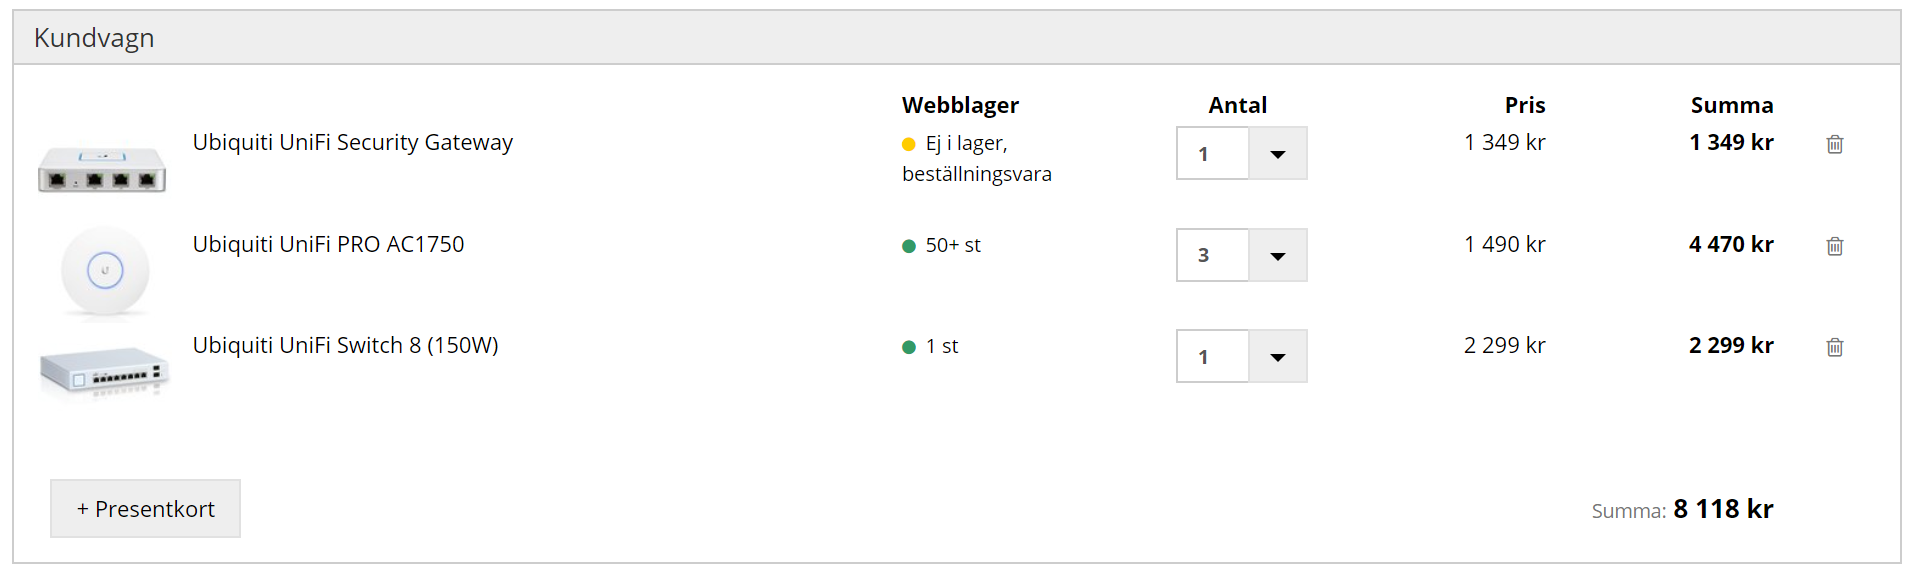The width and height of the screenshot is (1919, 583).
Task: Open Ubiquiti UniFi Switch 8 (150W) link
Action: coord(345,345)
